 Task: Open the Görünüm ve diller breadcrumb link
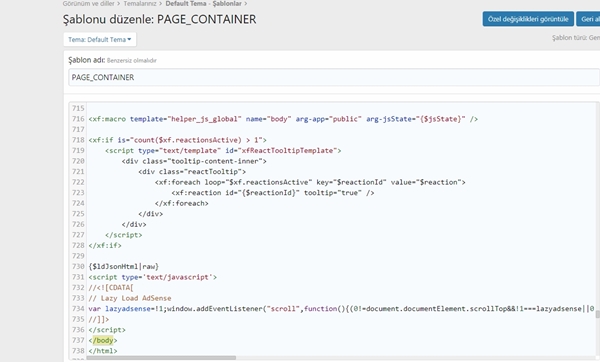88,3
